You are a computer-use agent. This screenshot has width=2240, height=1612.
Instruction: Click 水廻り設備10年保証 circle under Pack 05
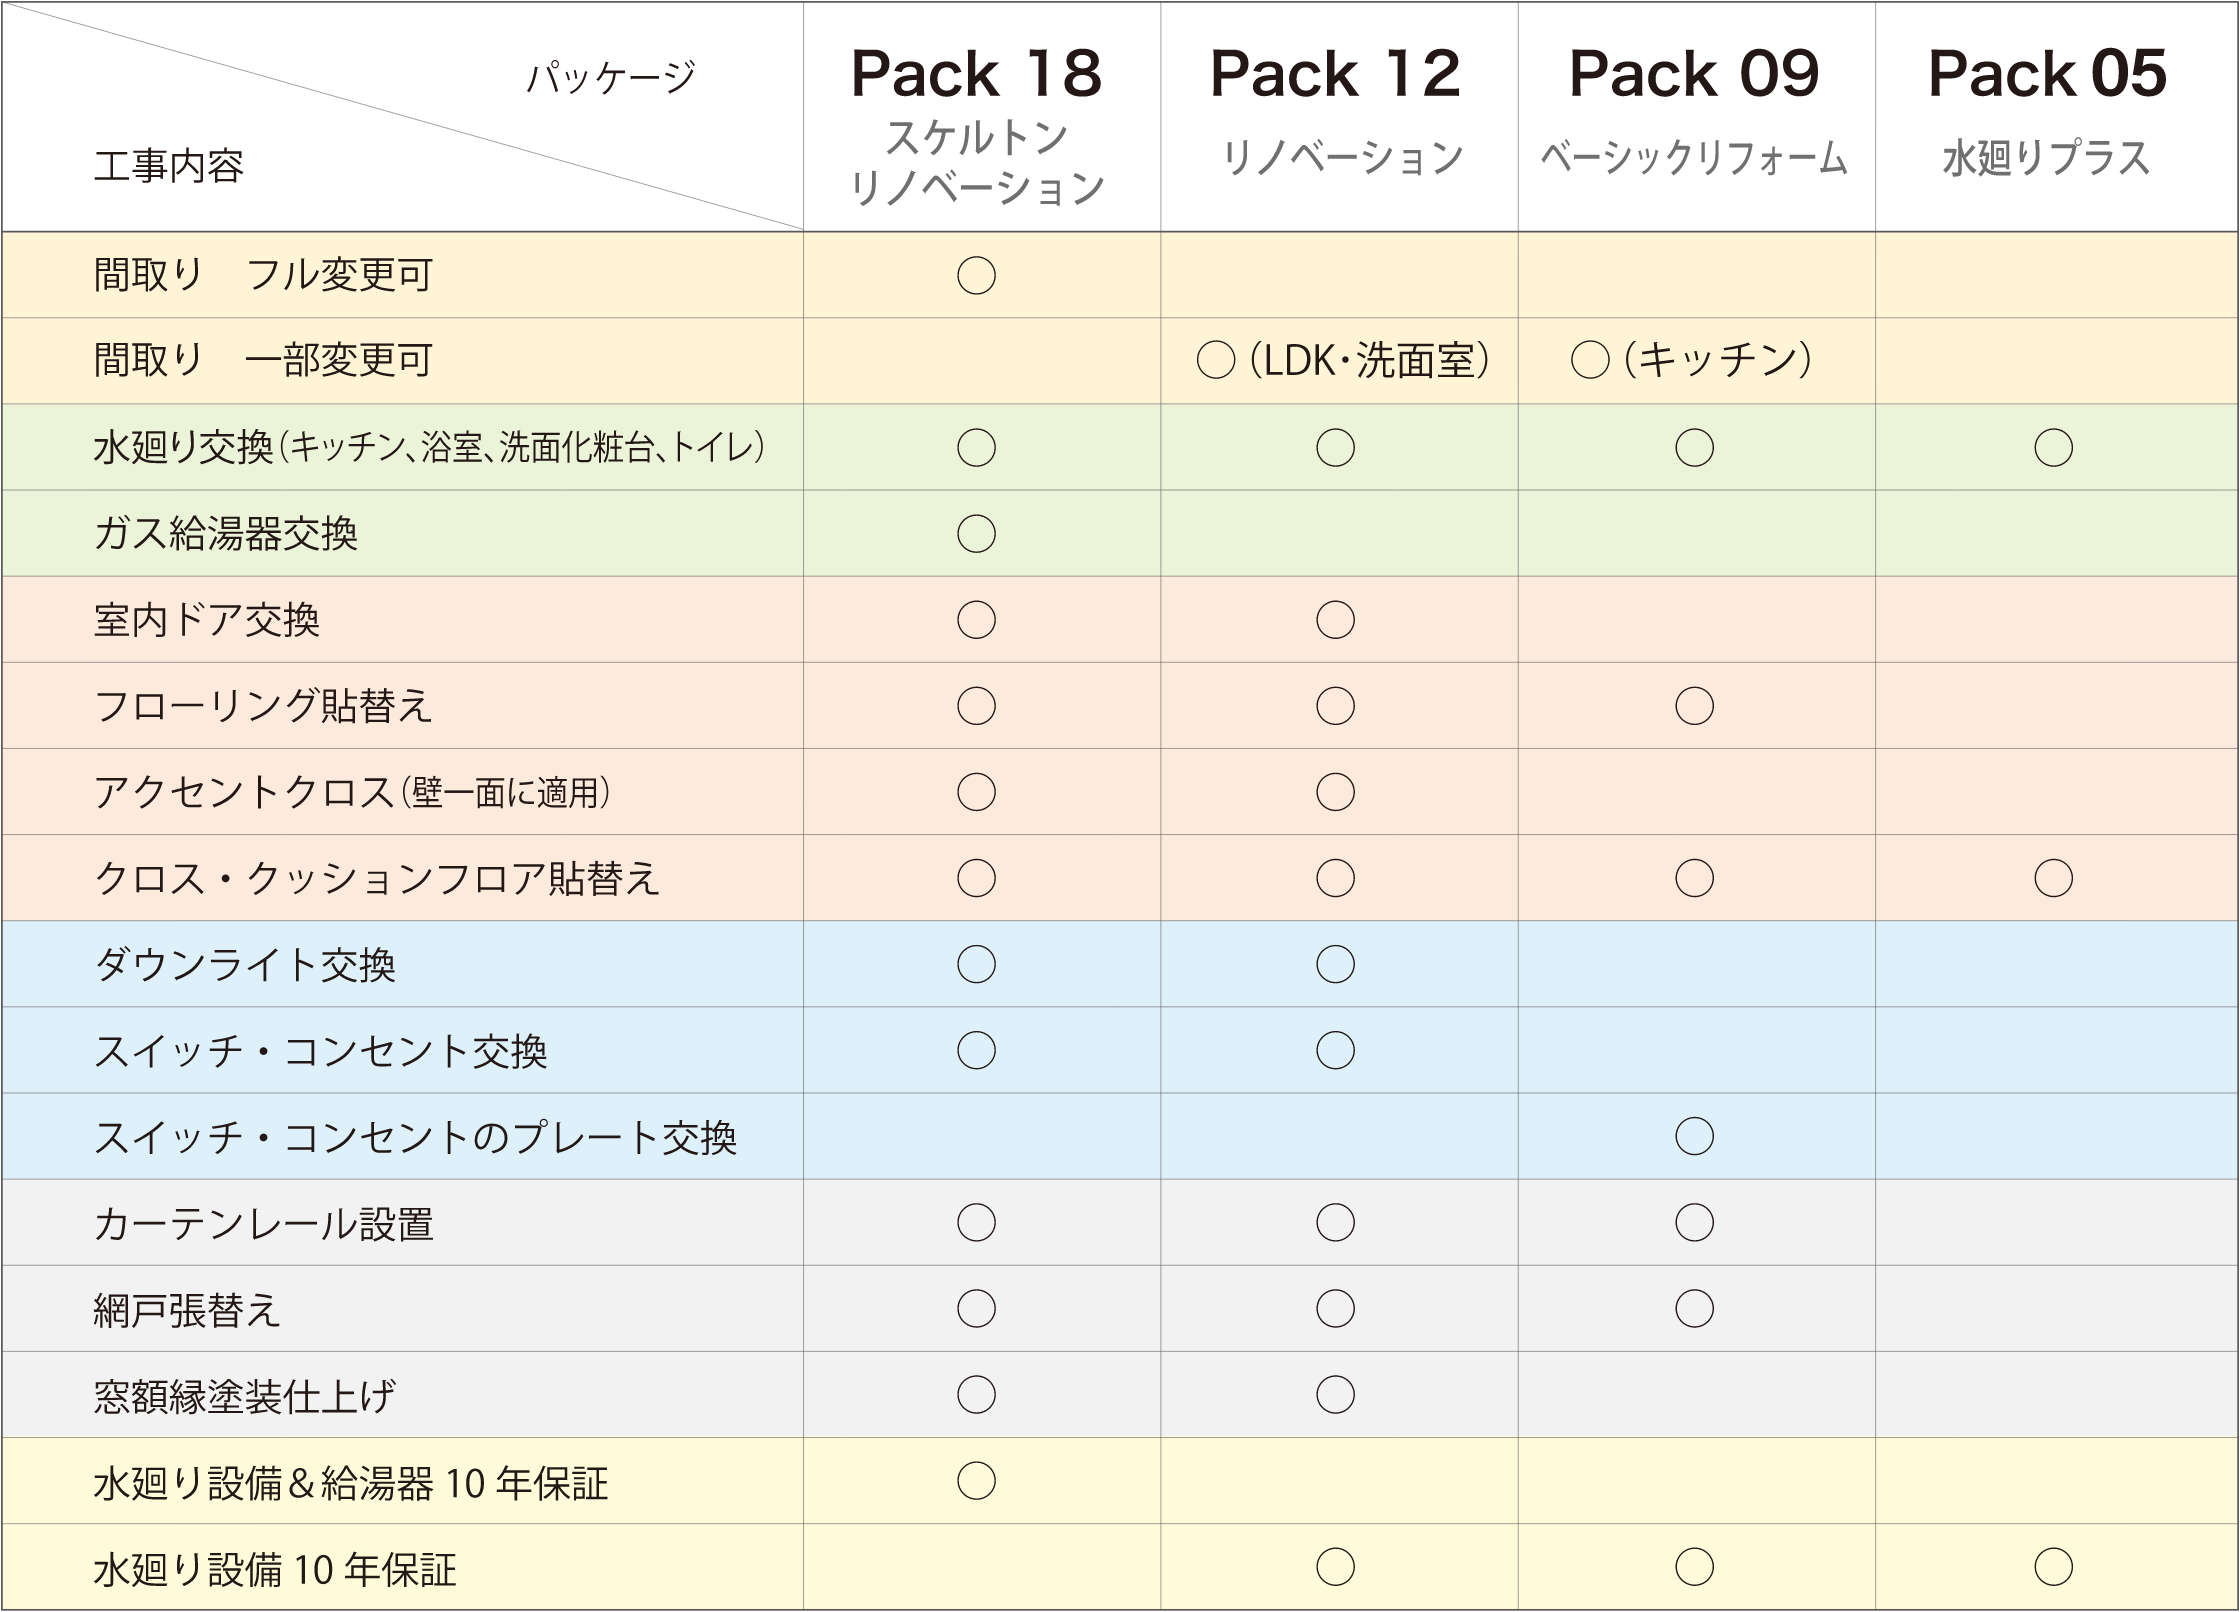pyautogui.click(x=2053, y=1567)
